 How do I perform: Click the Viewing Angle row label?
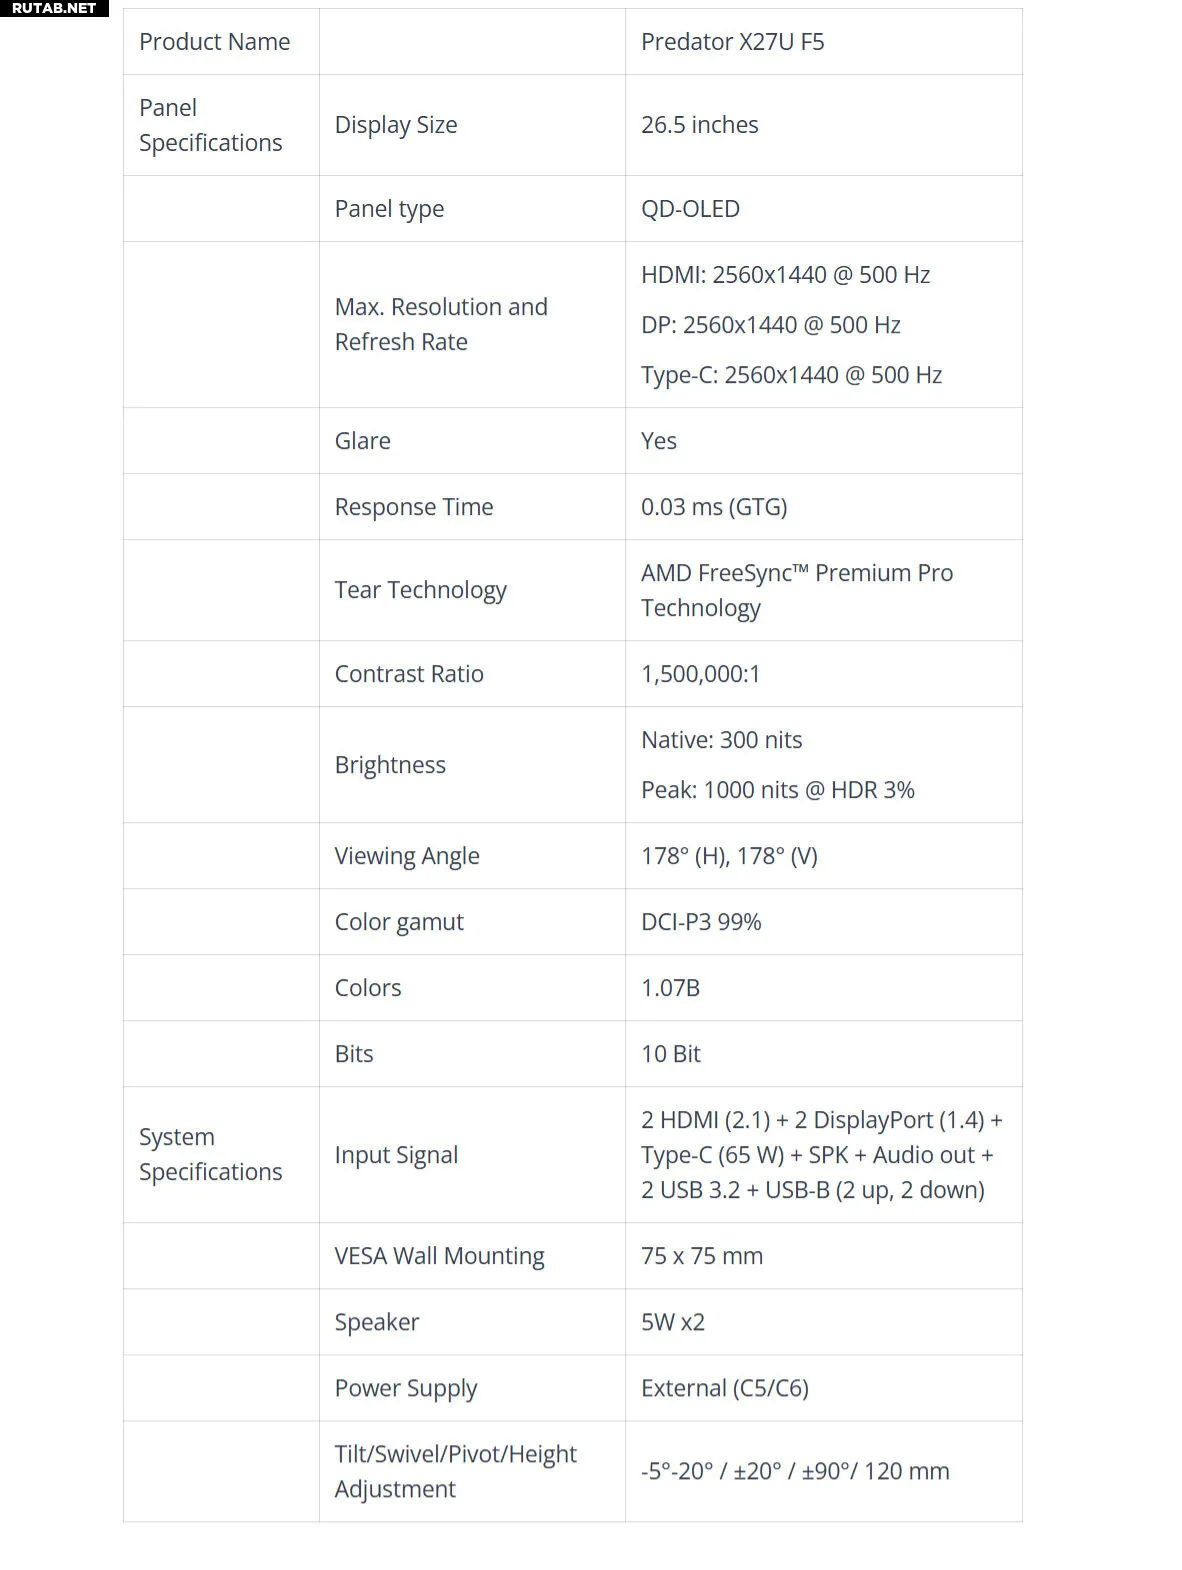407,856
